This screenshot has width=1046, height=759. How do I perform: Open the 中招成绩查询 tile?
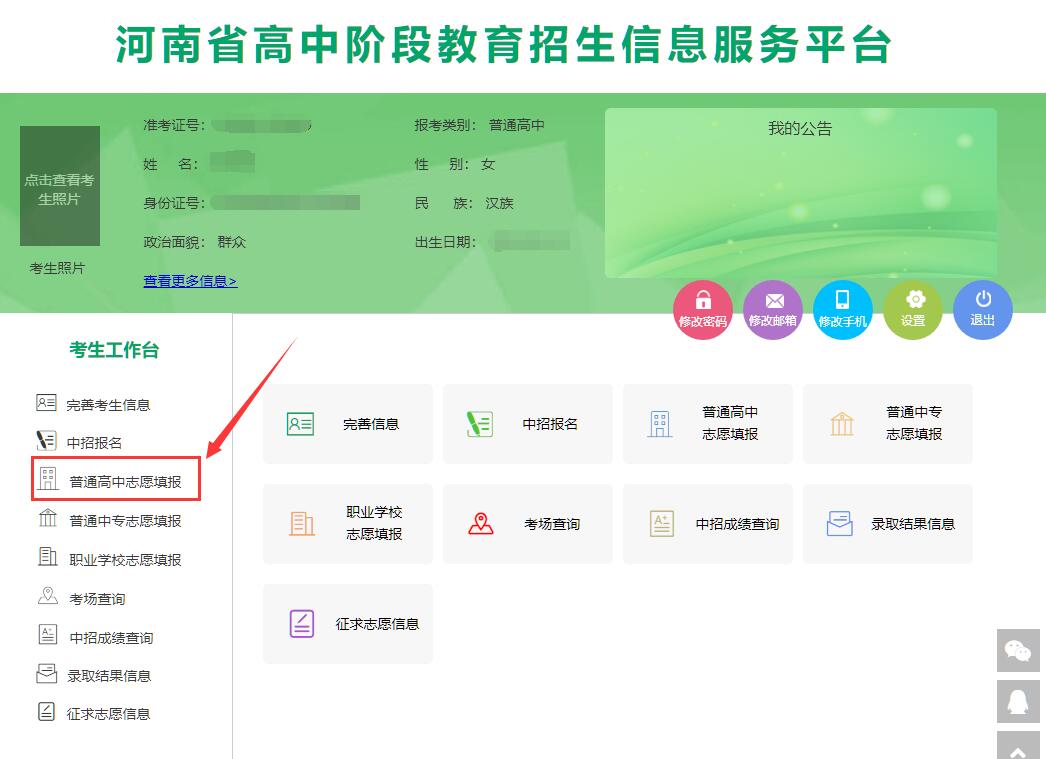pyautogui.click(x=708, y=524)
